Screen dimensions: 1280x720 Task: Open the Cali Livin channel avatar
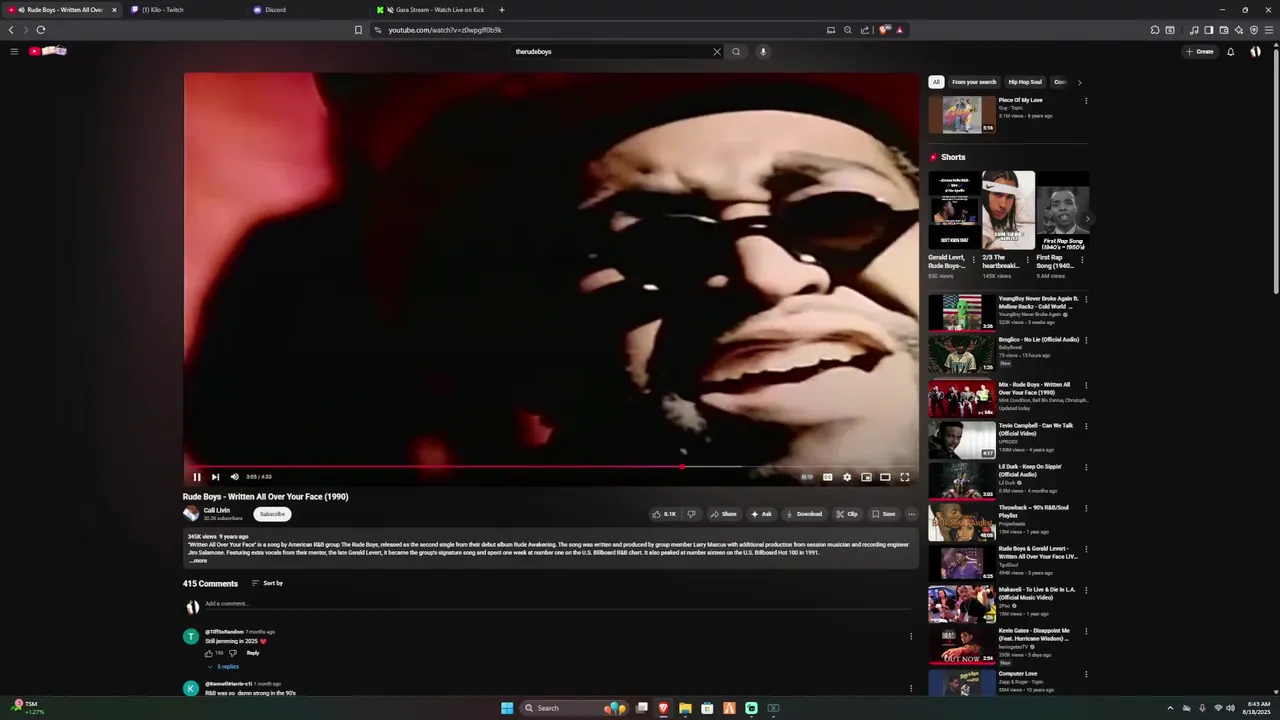coord(191,514)
